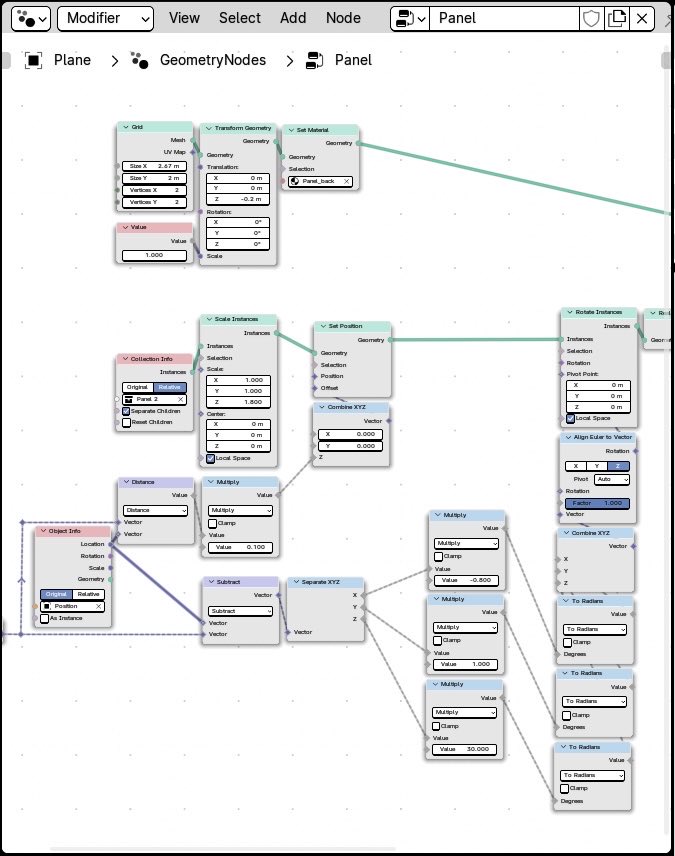Select Y axis in Align Euler node
Screen dimensions: 675x856
[597, 466]
